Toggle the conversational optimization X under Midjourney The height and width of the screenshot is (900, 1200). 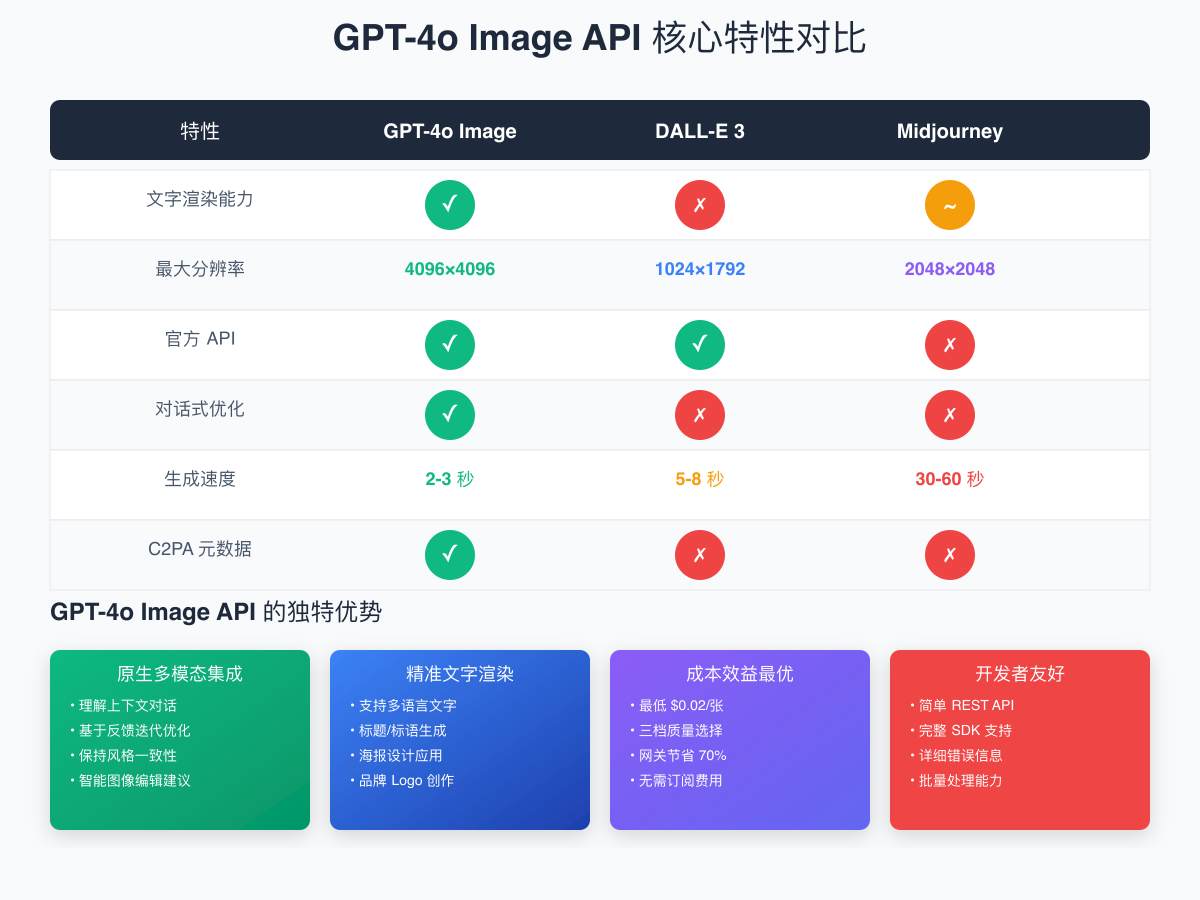click(950, 415)
